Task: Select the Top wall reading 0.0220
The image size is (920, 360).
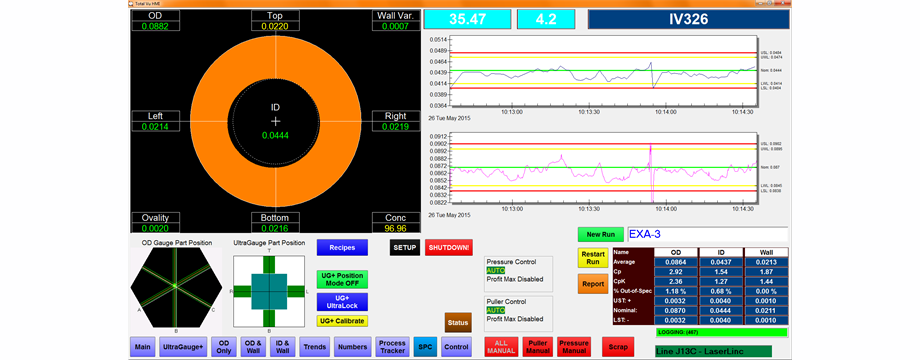Action: [275, 26]
